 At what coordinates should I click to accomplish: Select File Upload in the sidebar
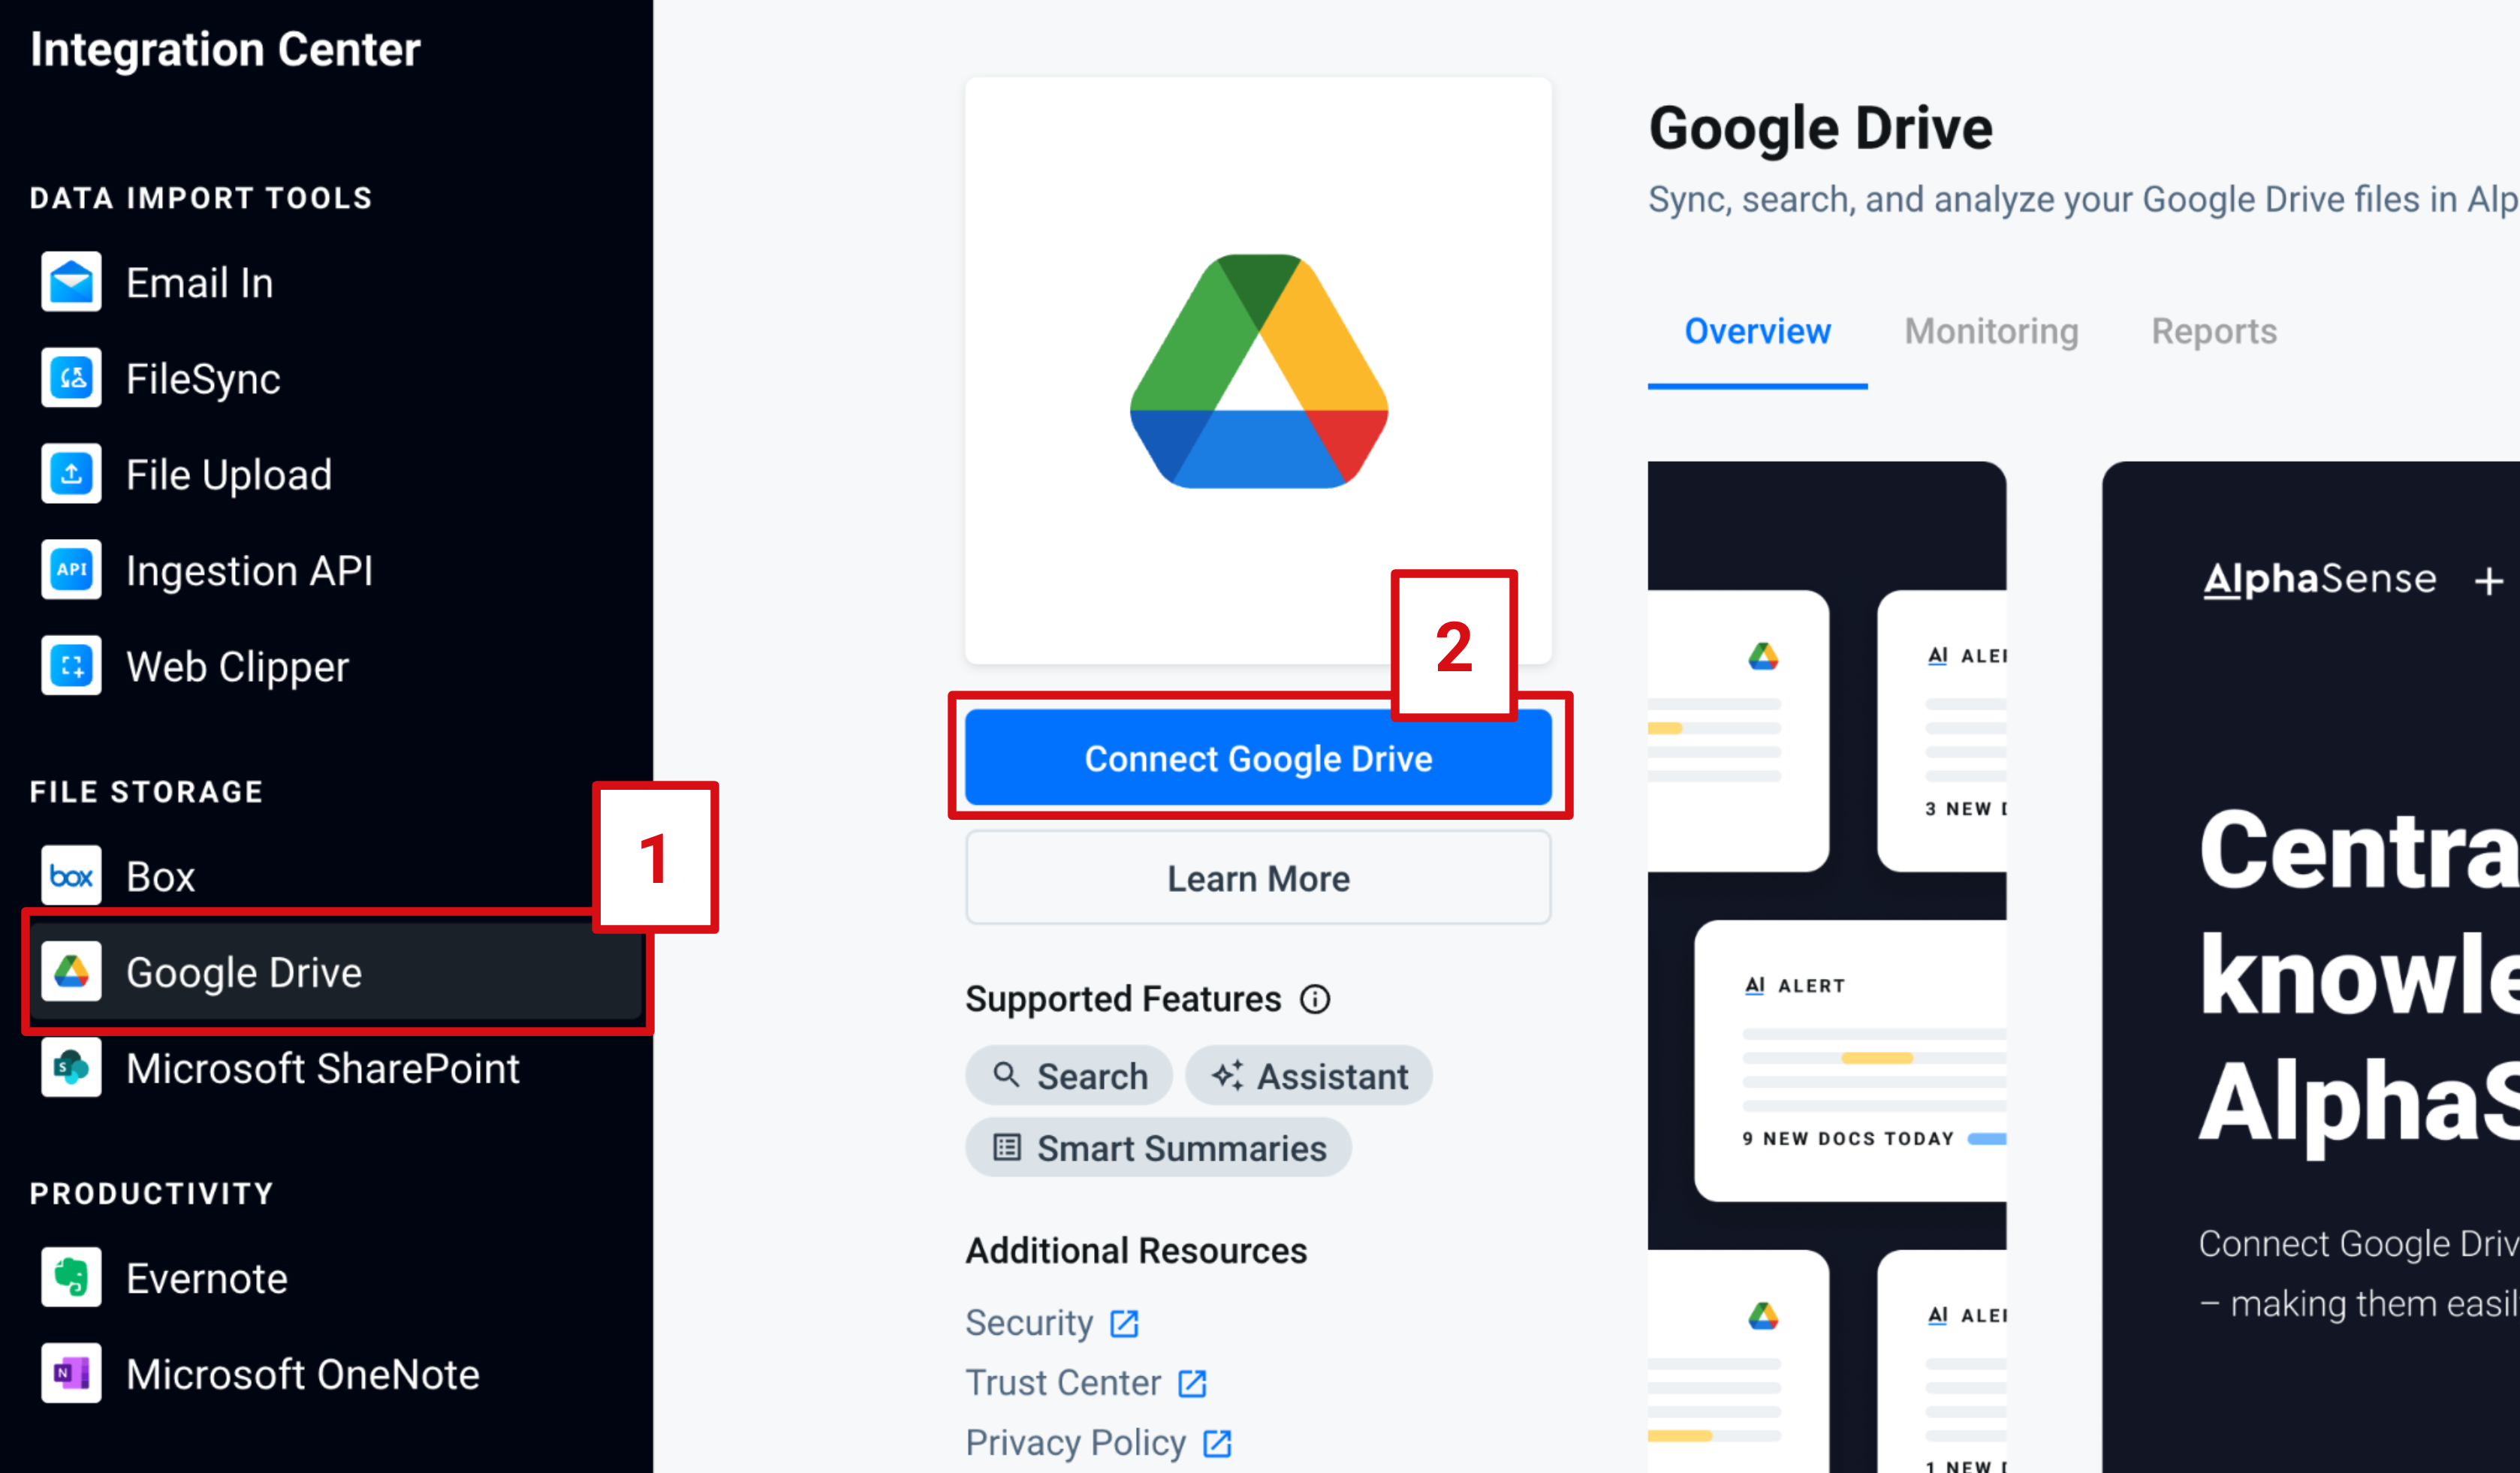pos(335,474)
